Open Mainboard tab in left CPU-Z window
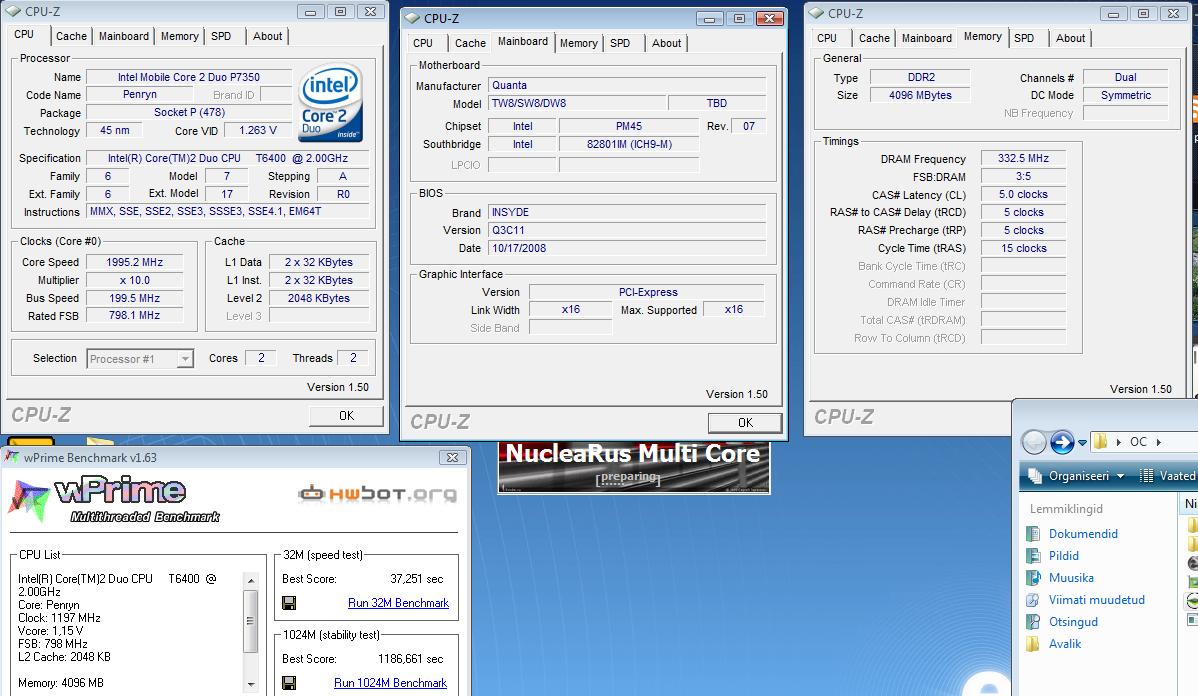Viewport: 1198px width, 696px height. pyautogui.click(x=124, y=36)
